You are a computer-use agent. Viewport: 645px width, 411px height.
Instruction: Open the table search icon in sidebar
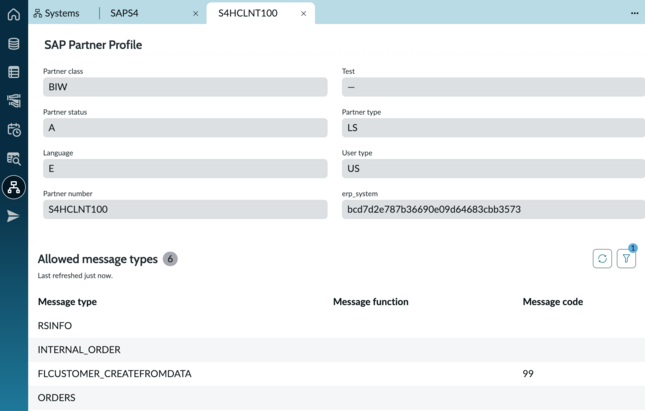point(14,158)
